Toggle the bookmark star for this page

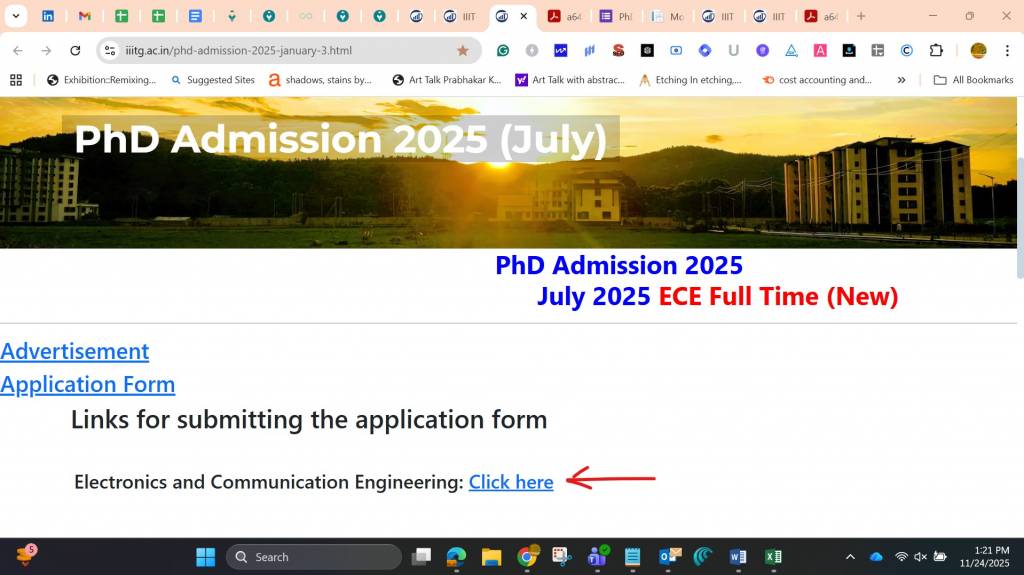pyautogui.click(x=462, y=50)
